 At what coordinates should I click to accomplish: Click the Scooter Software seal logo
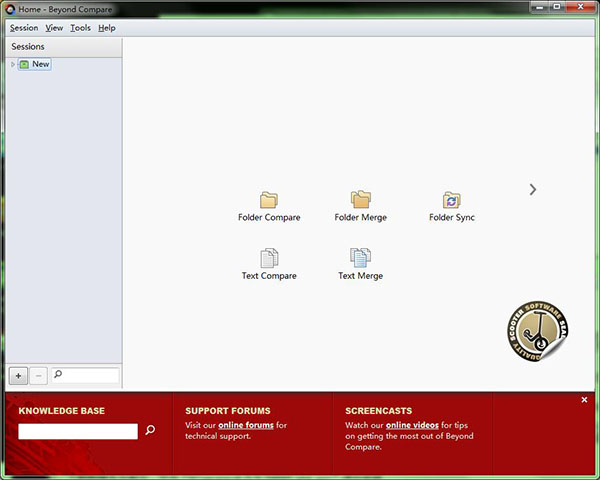pos(540,331)
